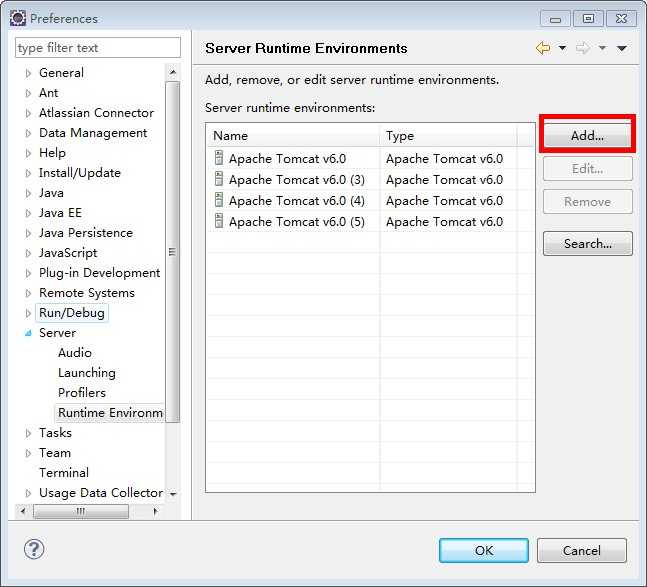647x587 pixels.
Task: Dismiss dialog with Cancel button
Action: (581, 550)
